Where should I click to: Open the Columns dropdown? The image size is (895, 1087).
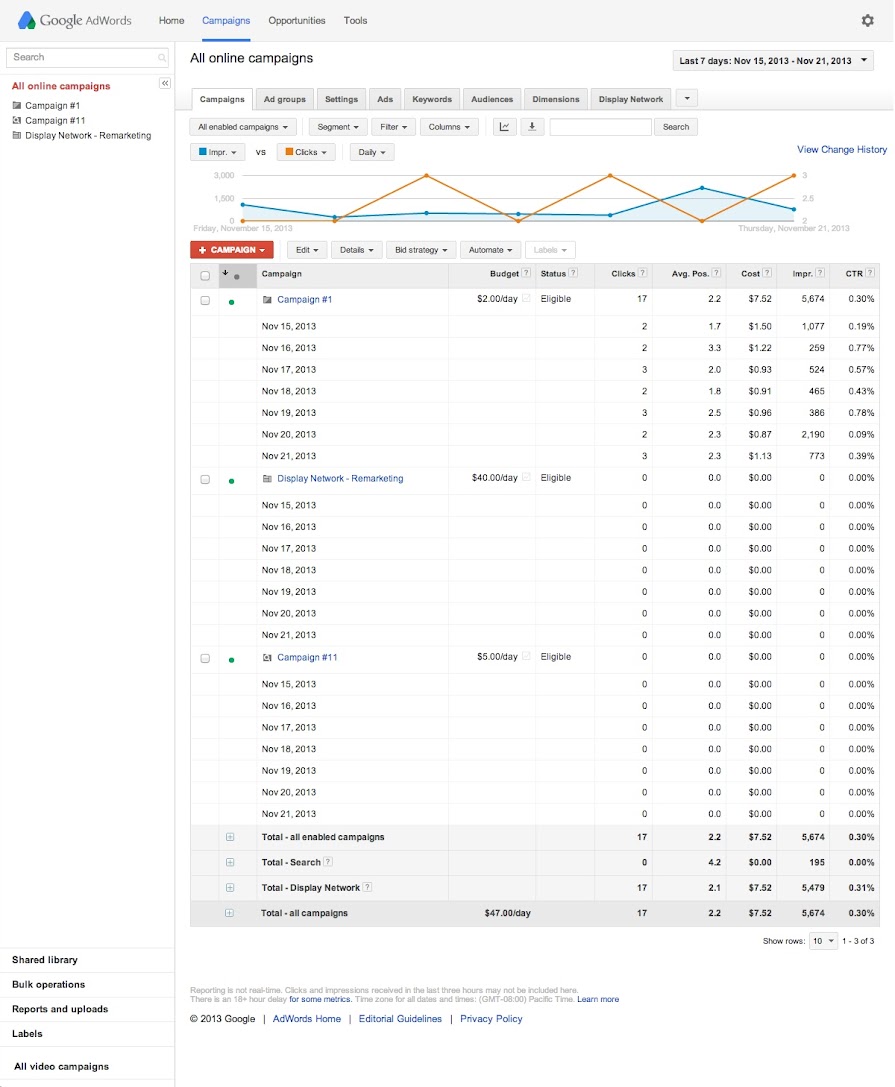coord(450,127)
